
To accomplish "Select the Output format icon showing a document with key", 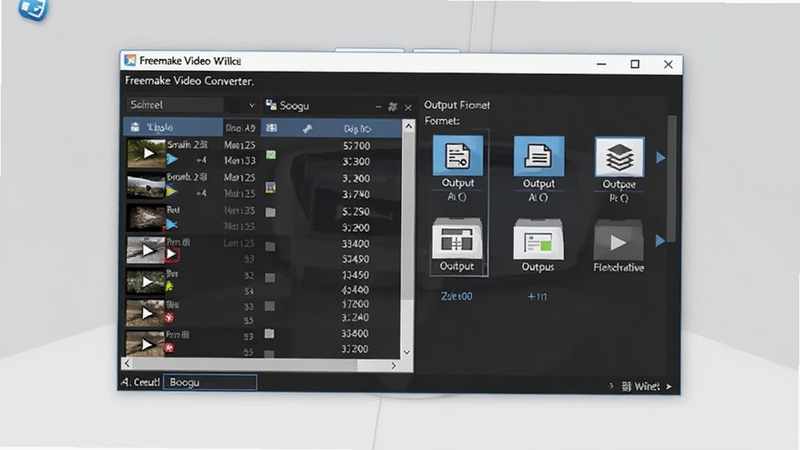I will 458,156.
